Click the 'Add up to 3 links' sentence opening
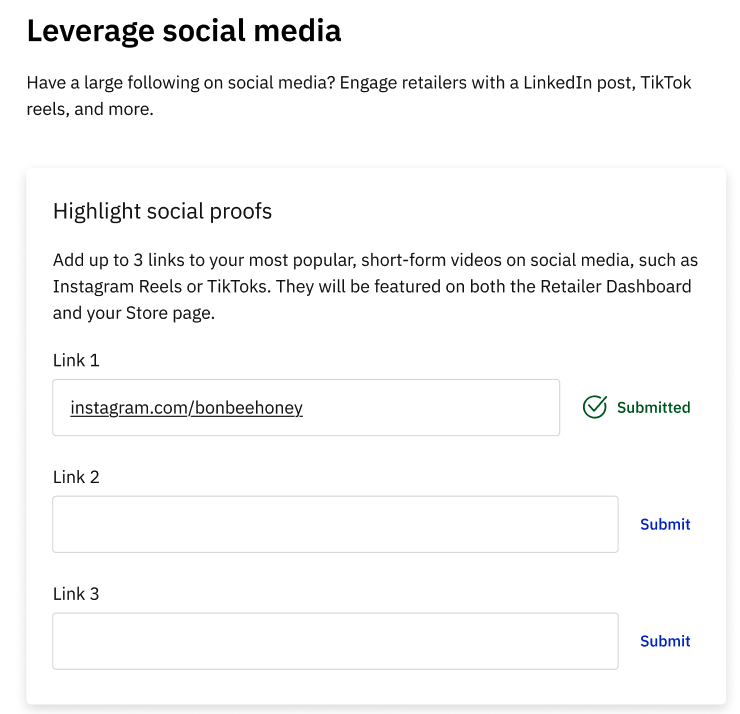This screenshot has height=714, width=740. click(118, 260)
